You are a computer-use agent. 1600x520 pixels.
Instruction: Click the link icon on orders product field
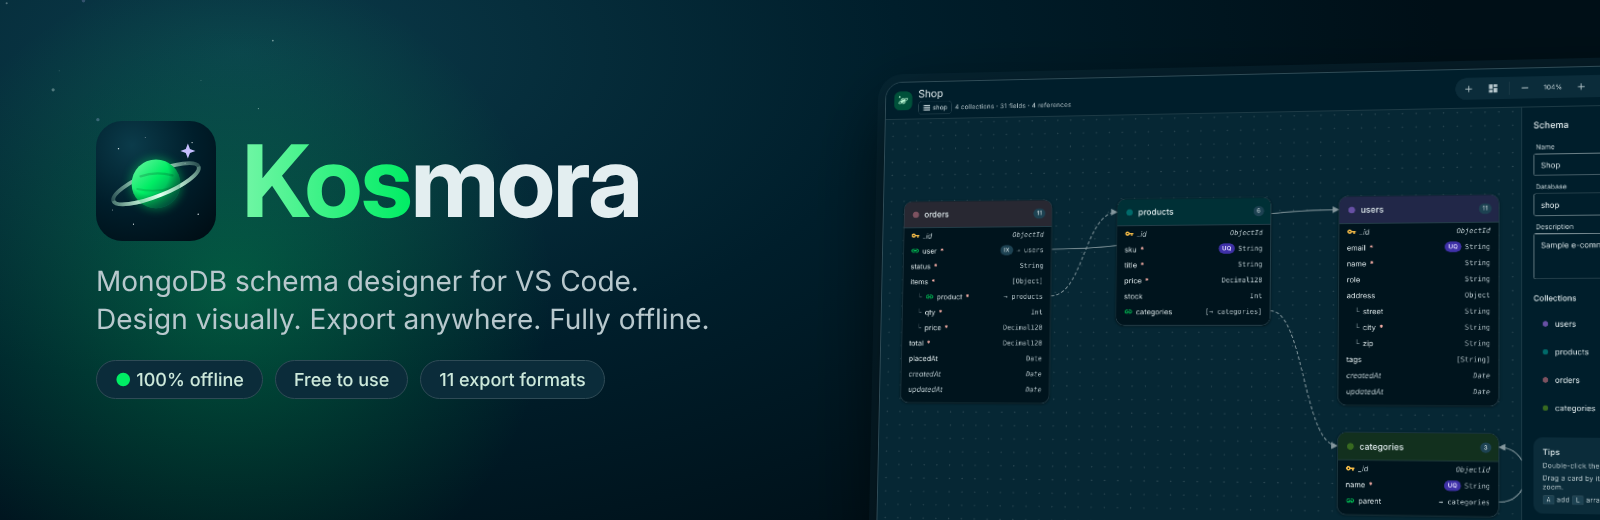929,297
